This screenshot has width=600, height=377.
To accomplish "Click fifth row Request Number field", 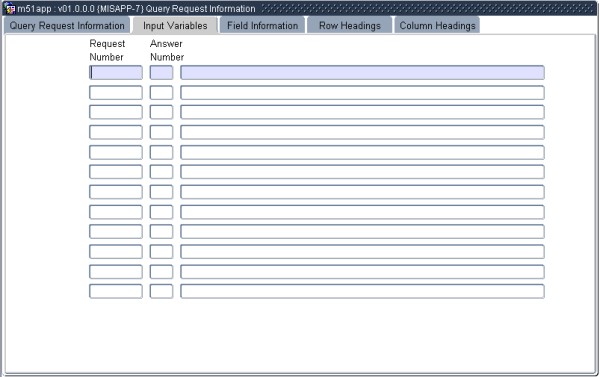I will (x=116, y=152).
